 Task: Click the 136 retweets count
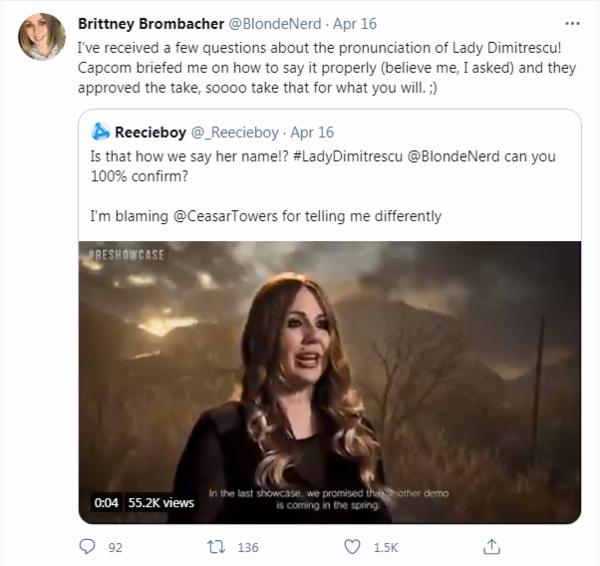click(x=246, y=548)
